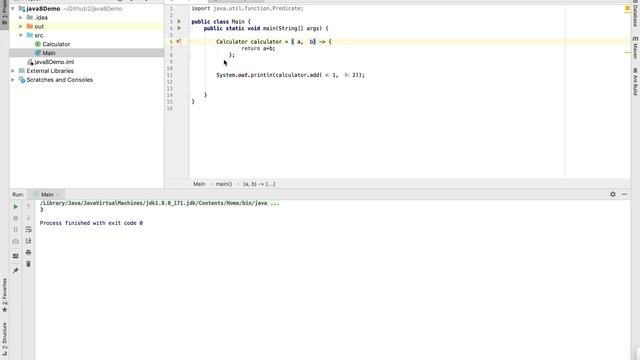Click the Dump Threads camera icon
The height and width of the screenshot is (360, 640).
point(16,241)
